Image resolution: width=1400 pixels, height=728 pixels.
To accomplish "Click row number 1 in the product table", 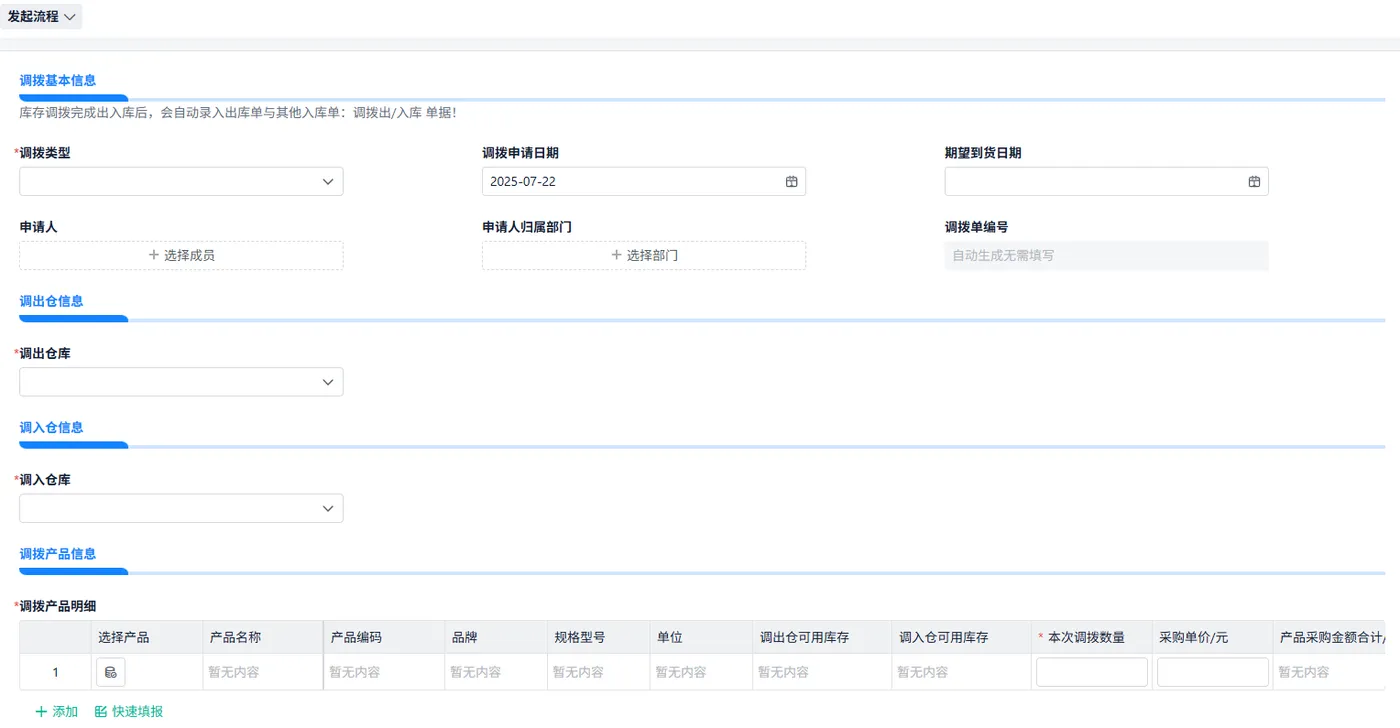I will click(x=55, y=672).
